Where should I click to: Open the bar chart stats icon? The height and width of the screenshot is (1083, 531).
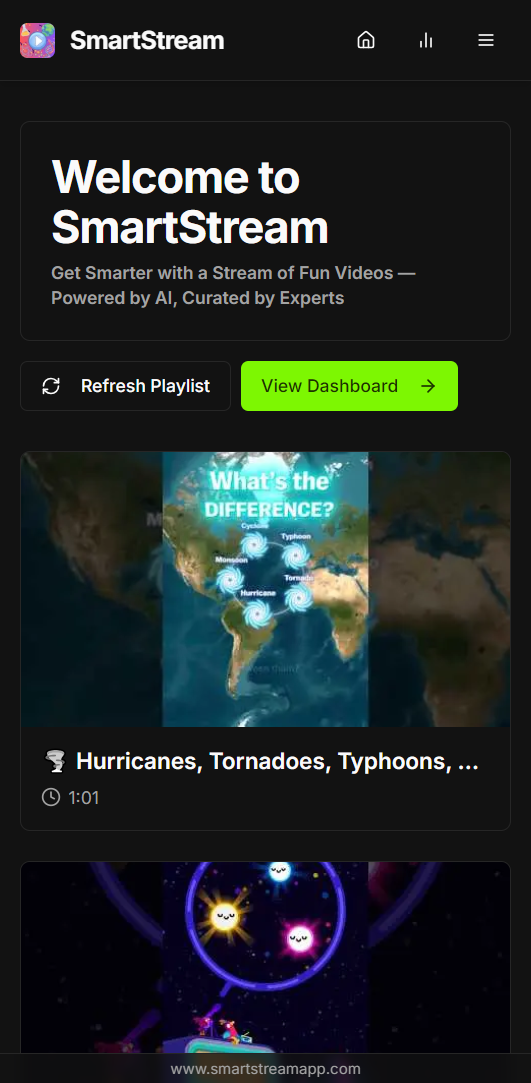click(x=425, y=40)
